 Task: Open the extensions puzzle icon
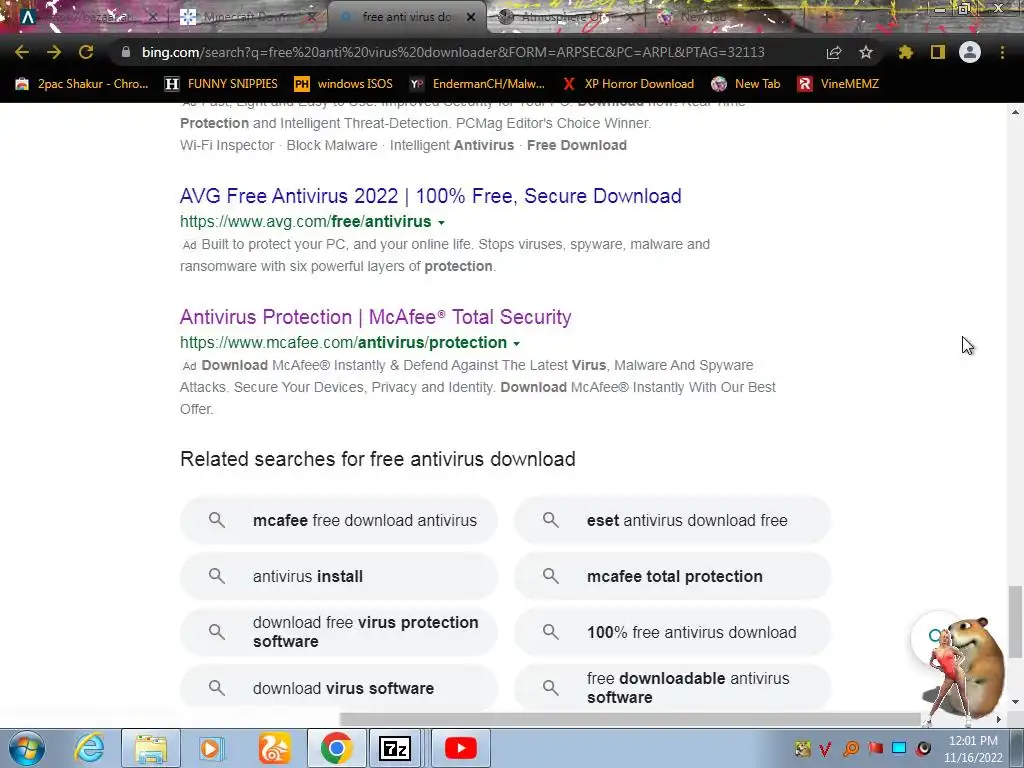[906, 52]
